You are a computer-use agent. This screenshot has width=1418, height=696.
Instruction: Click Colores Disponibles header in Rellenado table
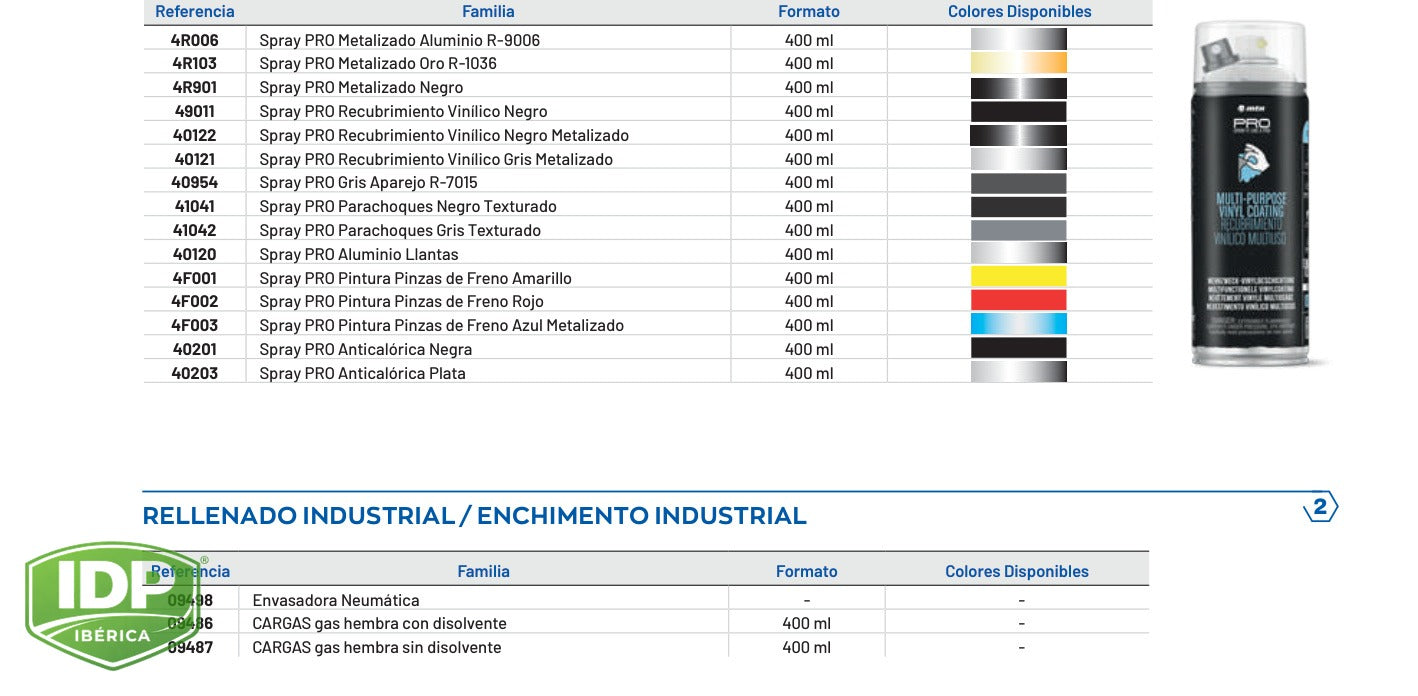pos(1017,572)
